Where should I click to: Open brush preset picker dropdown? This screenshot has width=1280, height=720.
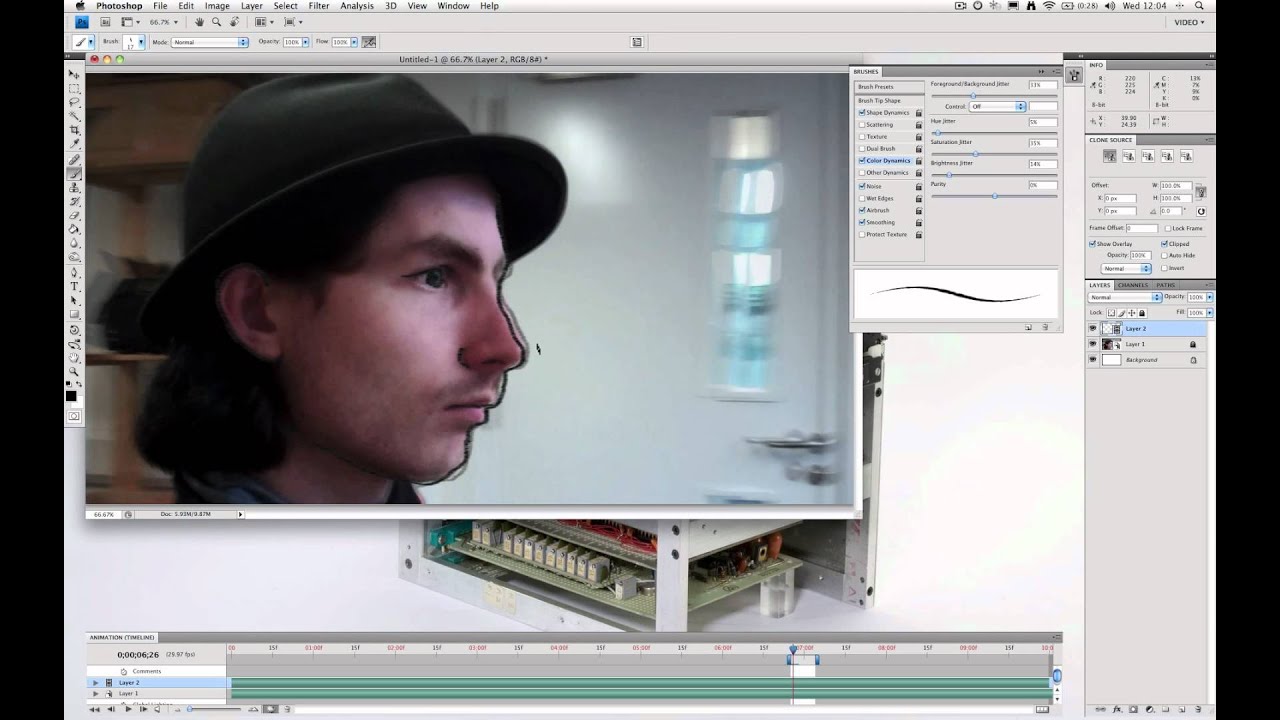tap(141, 42)
